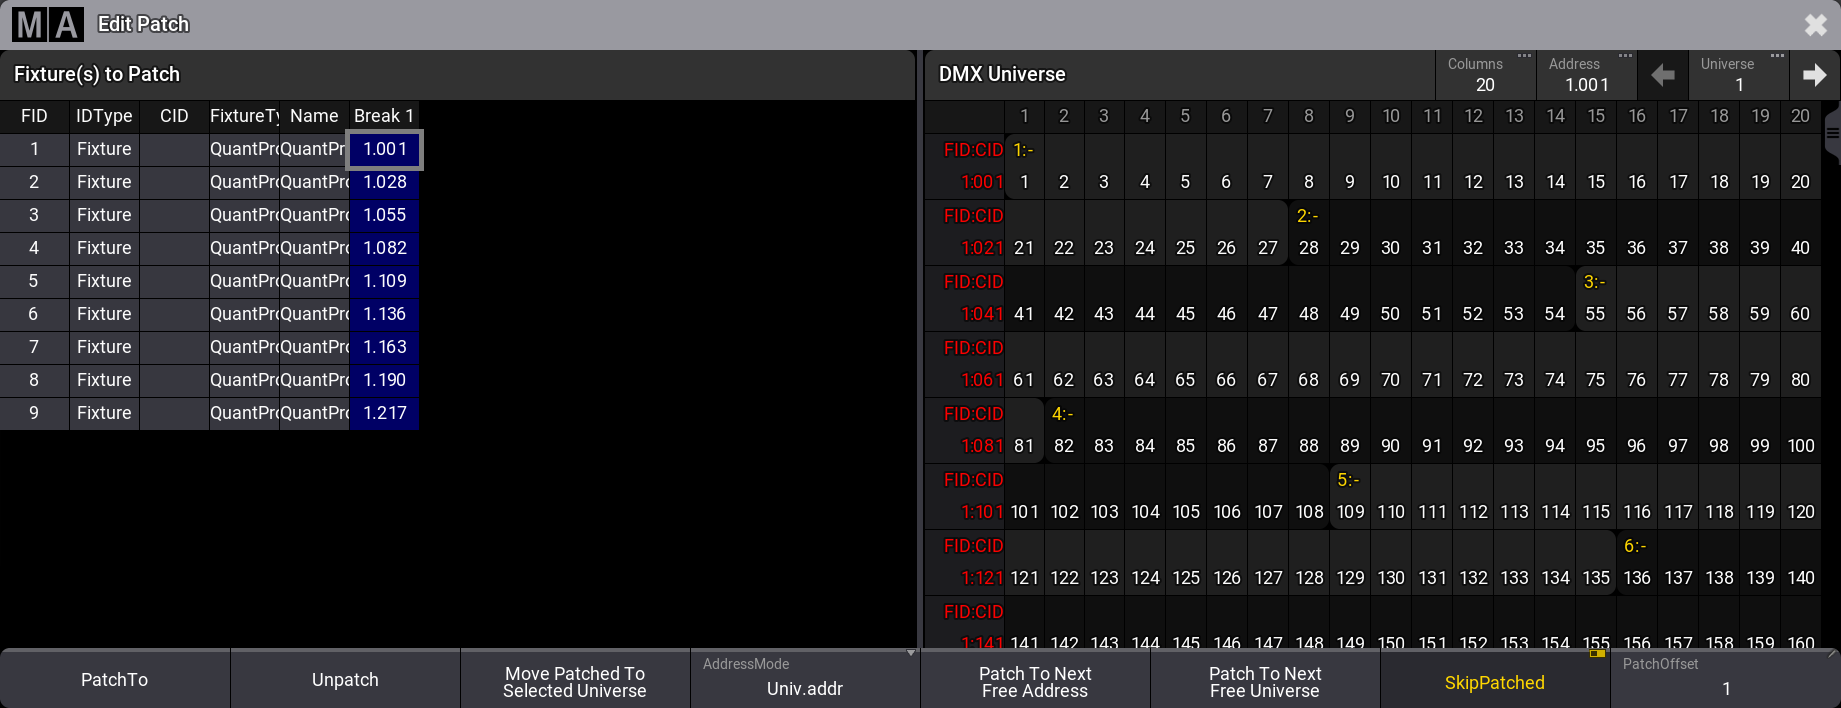Open the Columns setting field
The height and width of the screenshot is (708, 1841).
1484,75
